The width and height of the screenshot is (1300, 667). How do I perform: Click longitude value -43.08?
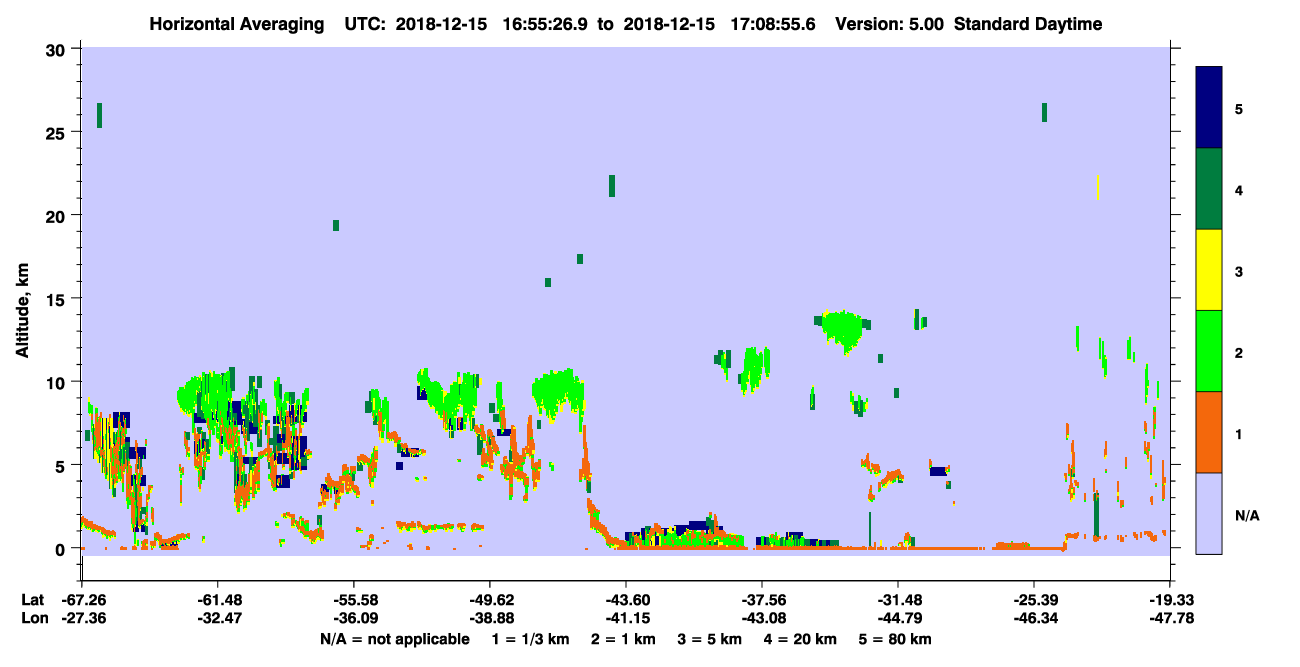[762, 619]
